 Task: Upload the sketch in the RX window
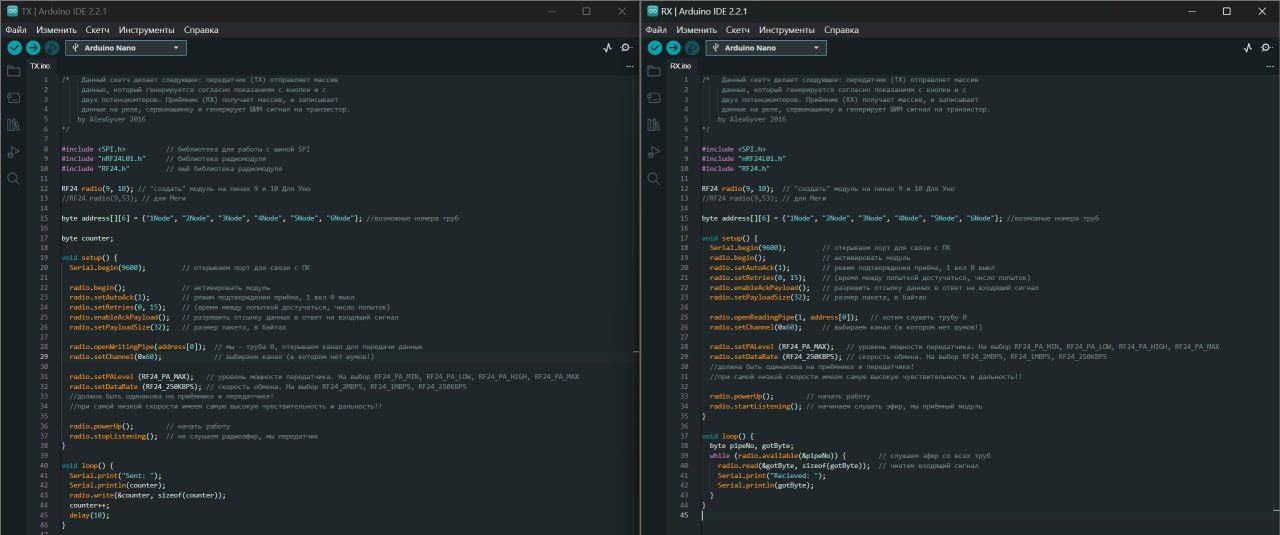point(672,47)
